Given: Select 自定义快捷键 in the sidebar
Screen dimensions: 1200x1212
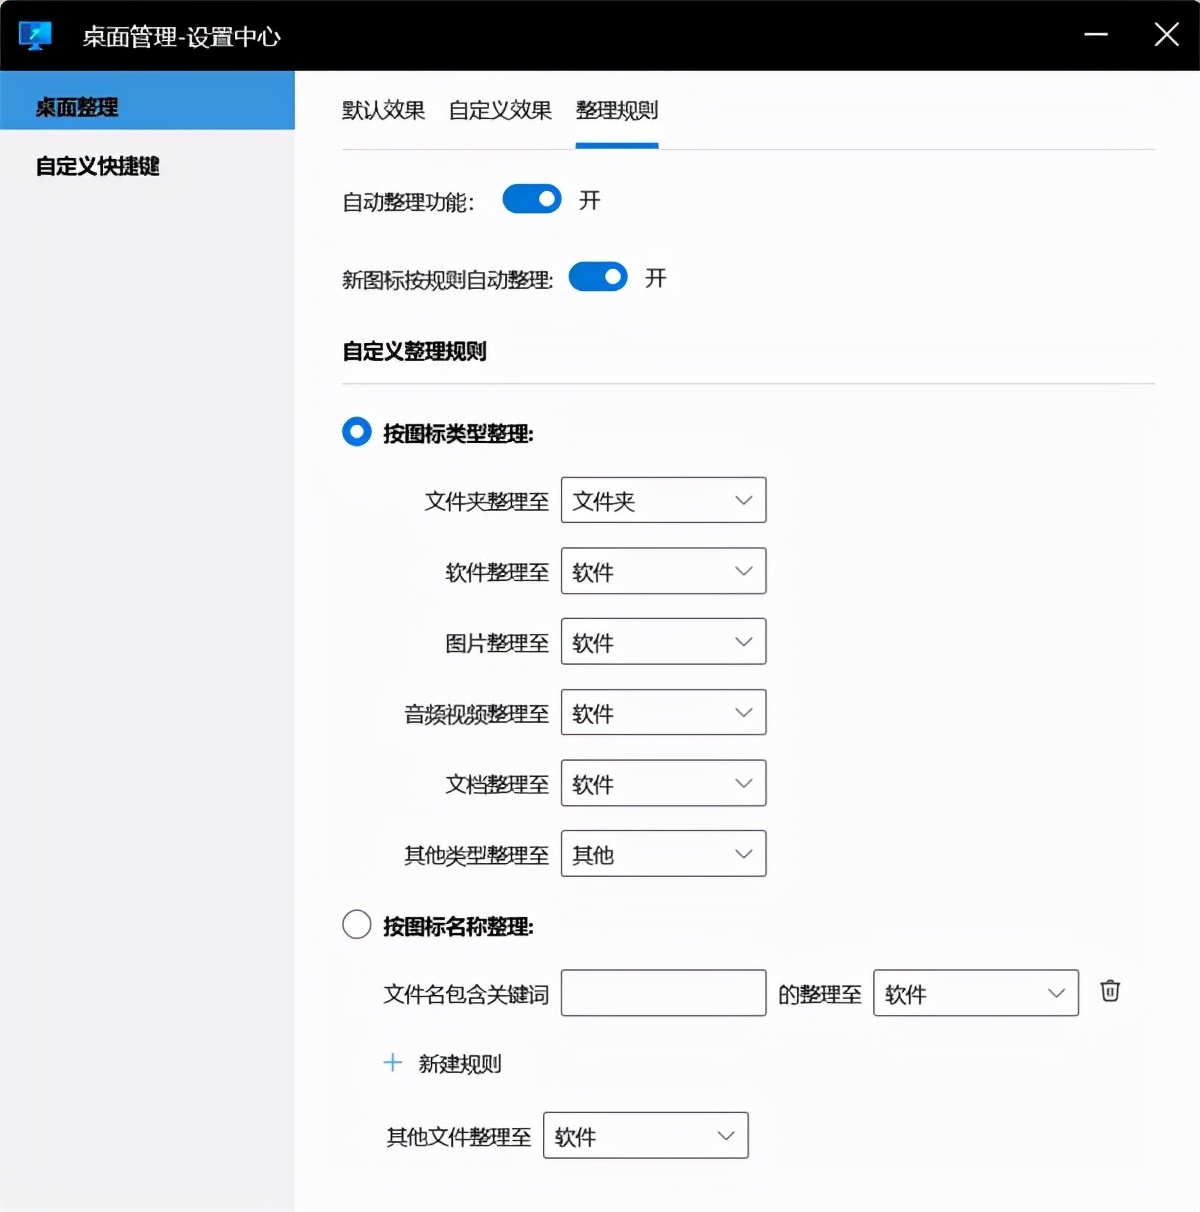Looking at the screenshot, I should (95, 166).
